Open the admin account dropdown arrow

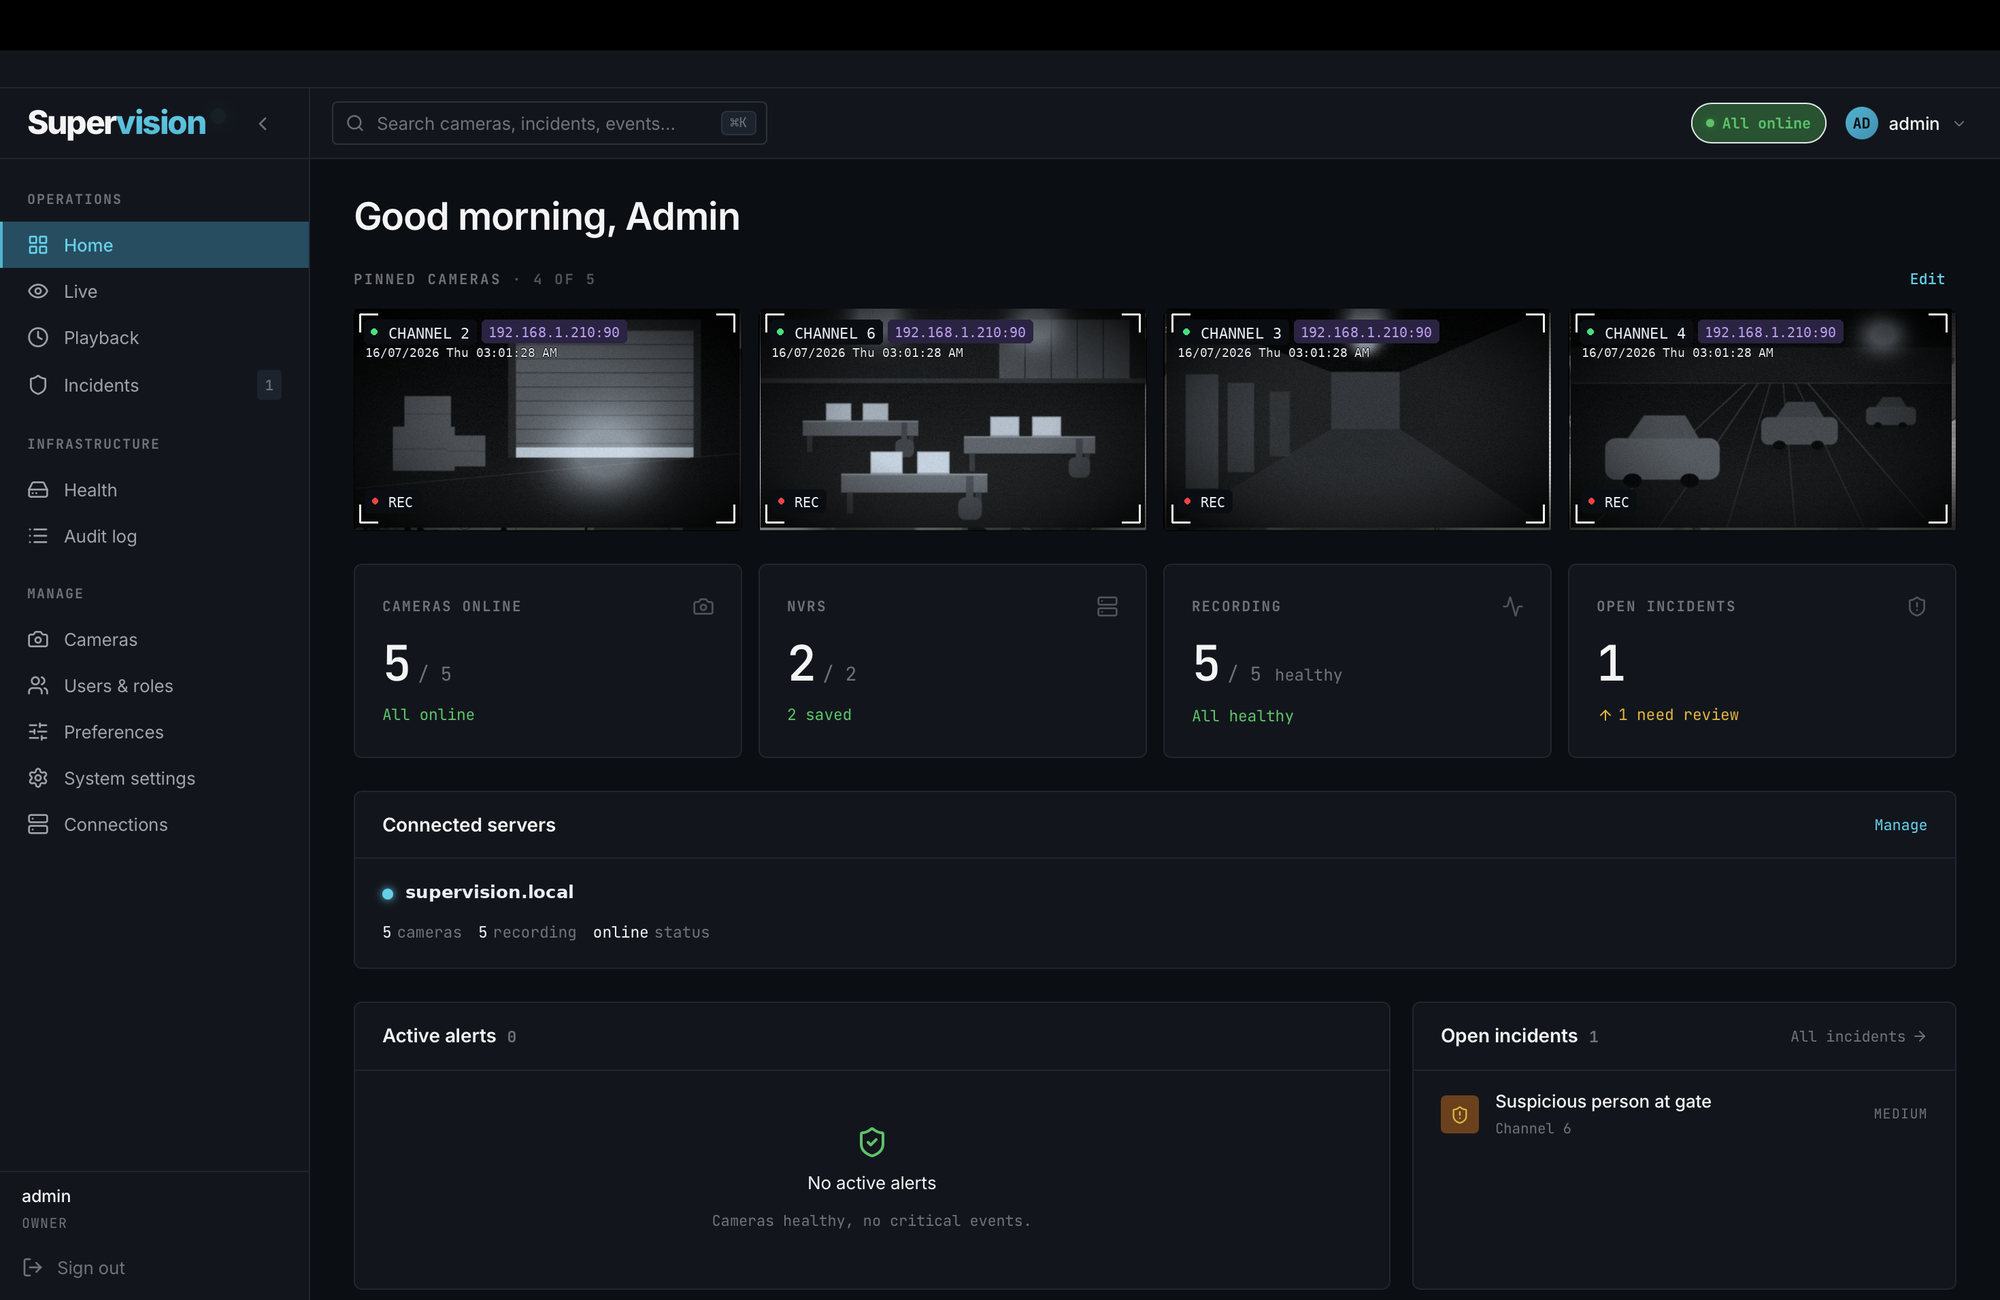pos(1959,124)
